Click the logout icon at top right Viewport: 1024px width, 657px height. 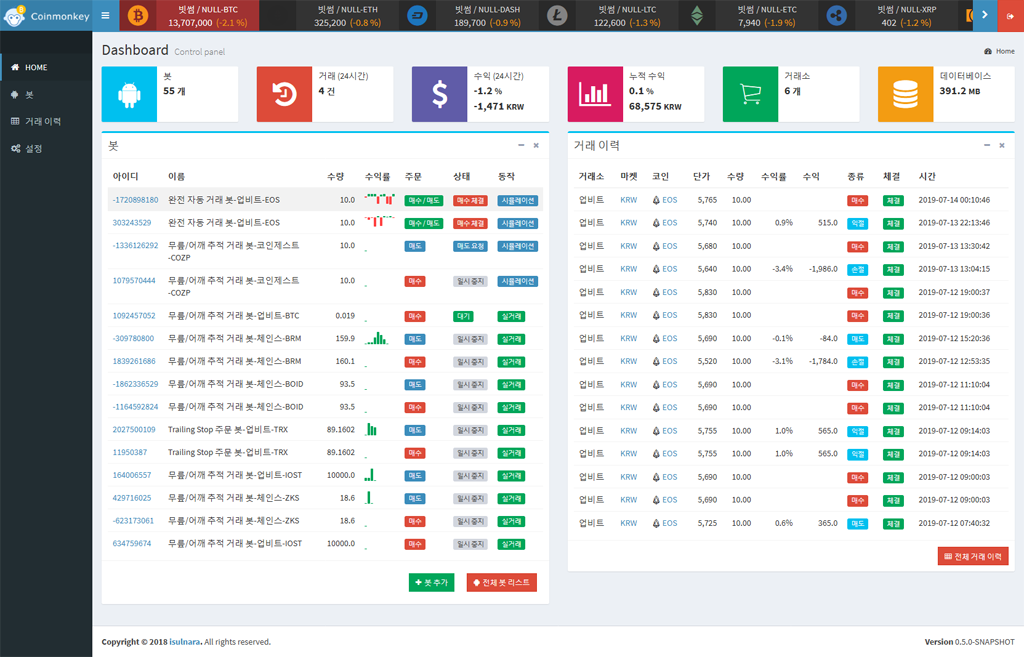click(x=1010, y=16)
